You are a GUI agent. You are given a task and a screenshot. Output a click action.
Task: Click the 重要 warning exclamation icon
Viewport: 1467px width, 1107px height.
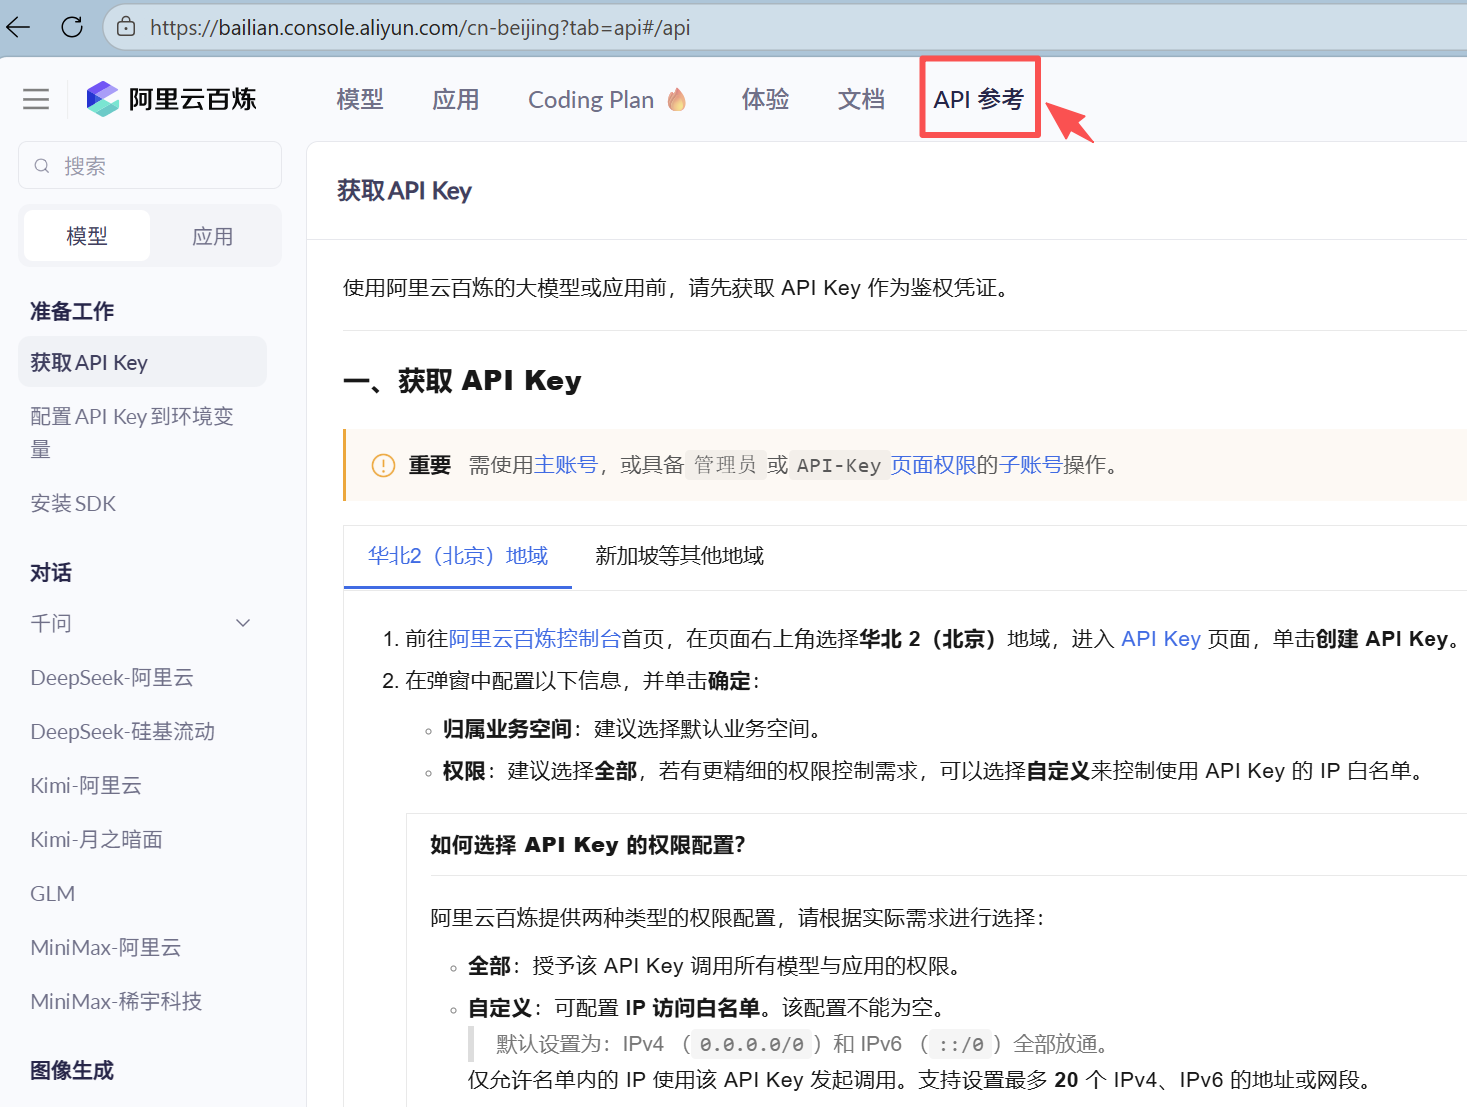[383, 465]
